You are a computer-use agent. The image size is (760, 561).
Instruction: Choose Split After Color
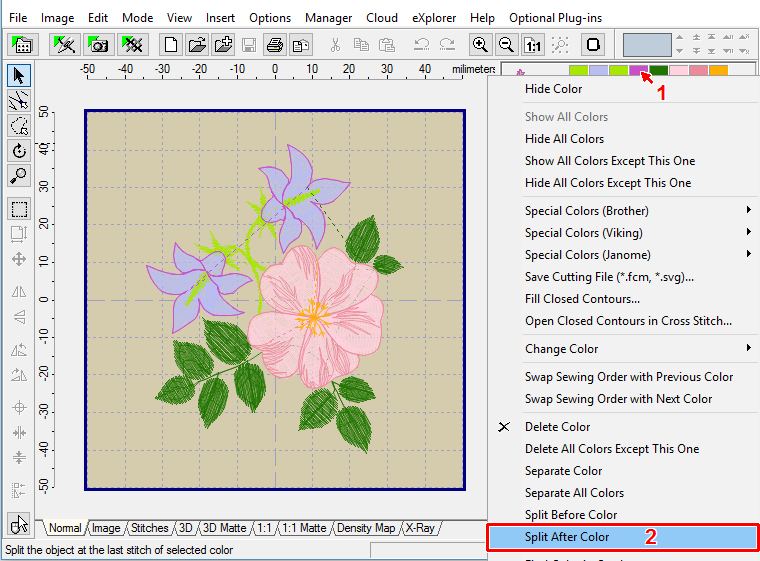[x=623, y=537]
